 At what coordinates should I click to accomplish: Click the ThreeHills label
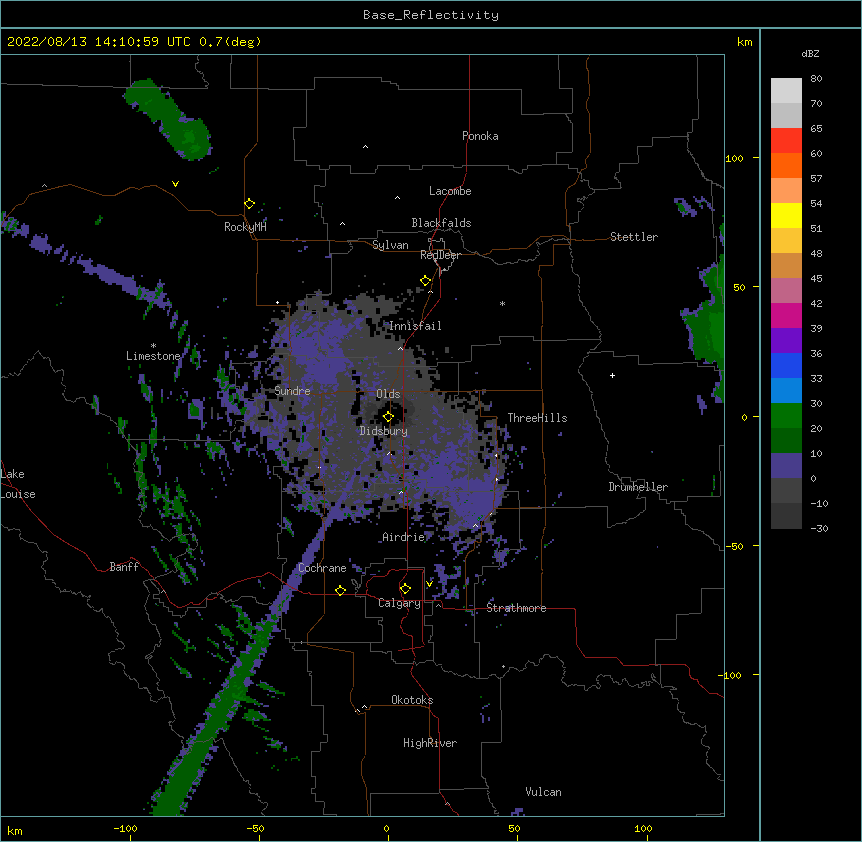point(537,418)
